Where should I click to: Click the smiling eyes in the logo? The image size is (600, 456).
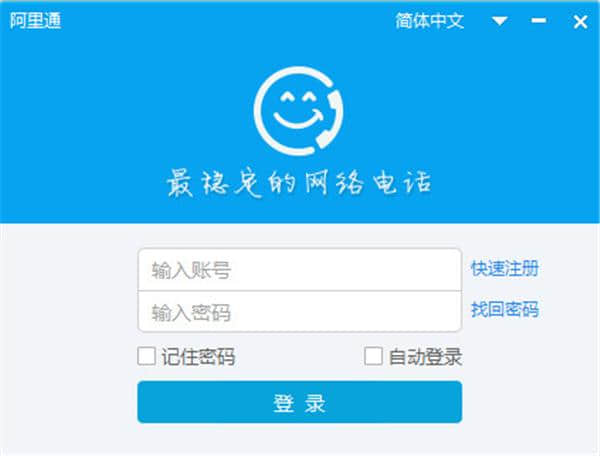298,98
